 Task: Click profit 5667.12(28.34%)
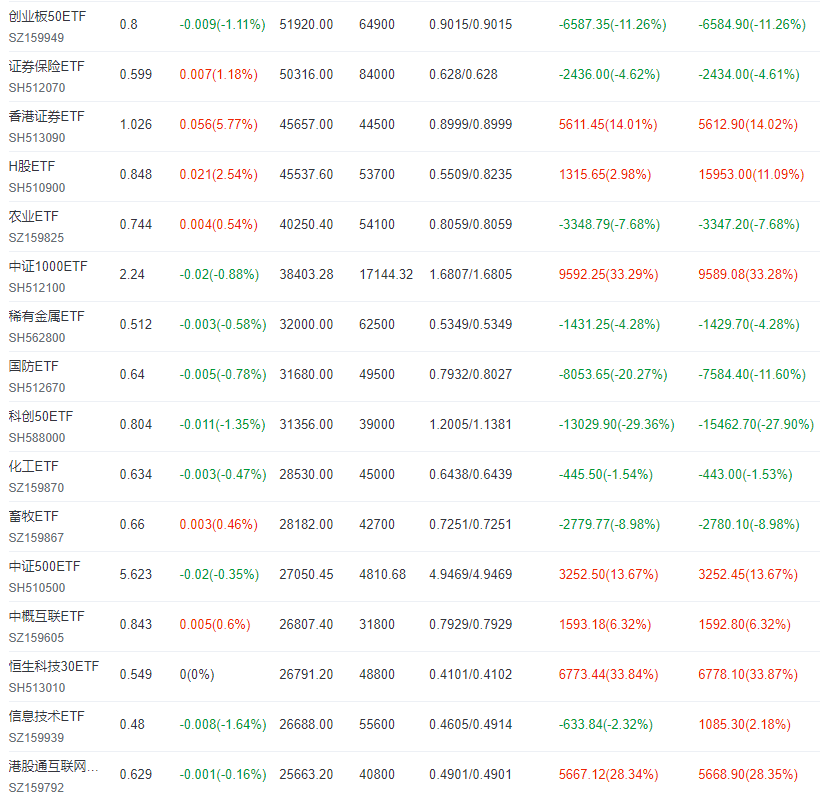point(608,774)
